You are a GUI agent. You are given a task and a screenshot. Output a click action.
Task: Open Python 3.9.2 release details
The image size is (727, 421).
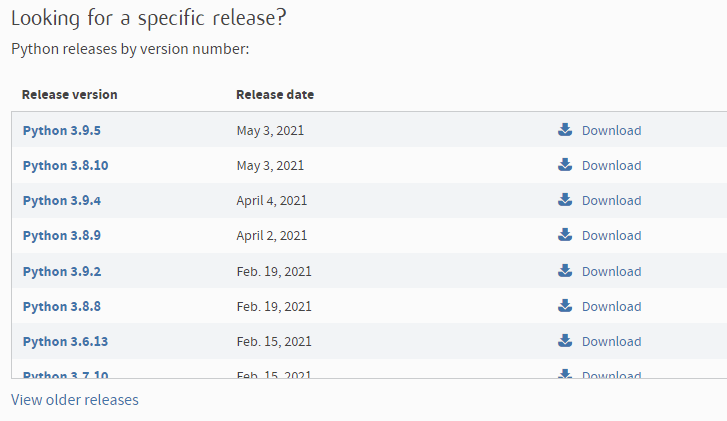[x=61, y=271]
